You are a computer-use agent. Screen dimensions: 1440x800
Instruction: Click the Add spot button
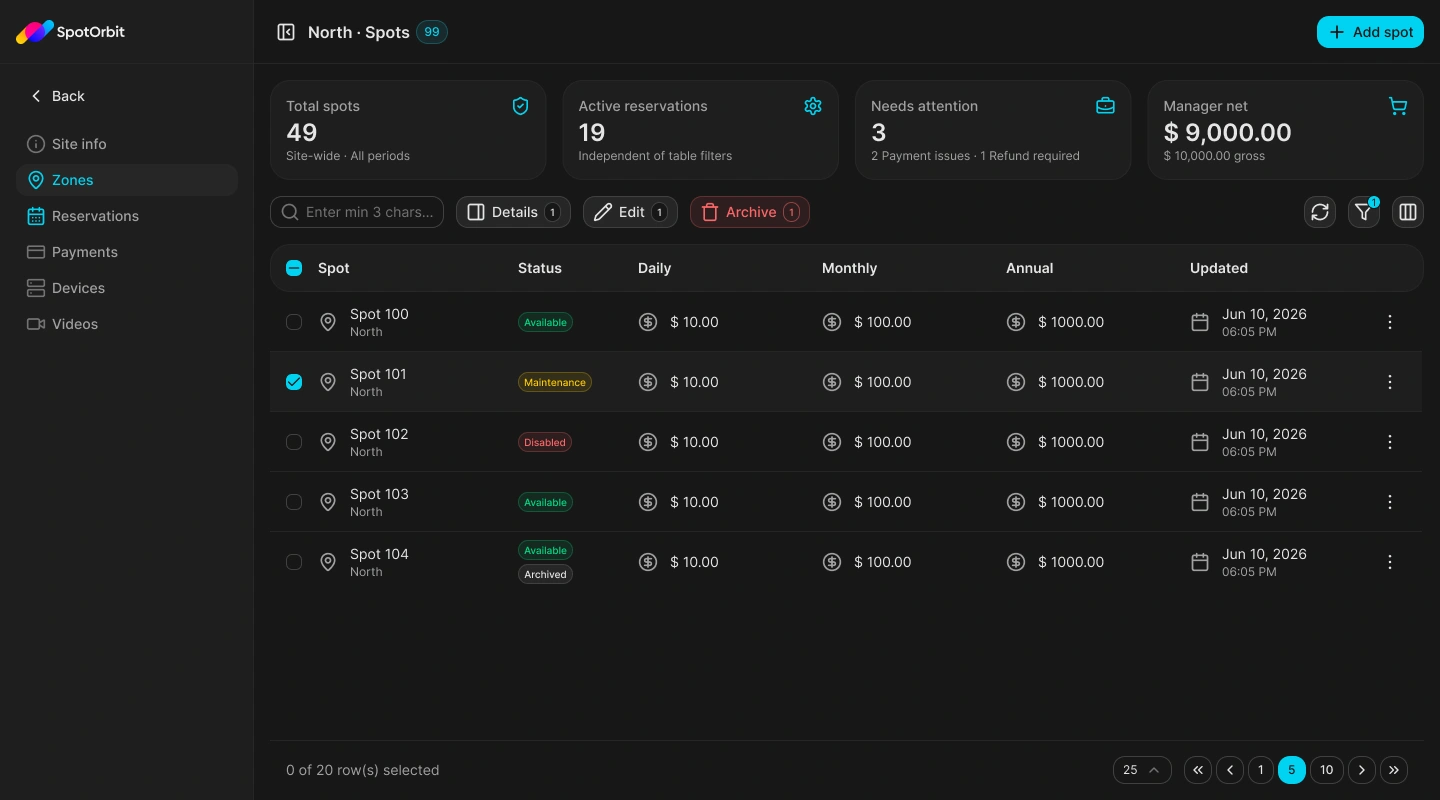click(x=1370, y=32)
